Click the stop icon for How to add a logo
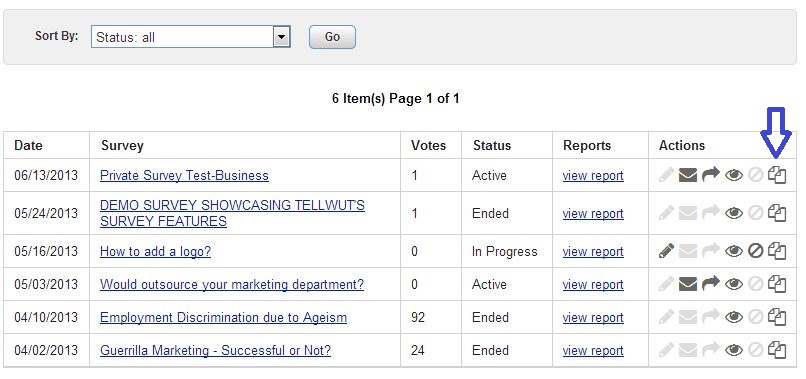The width and height of the screenshot is (806, 379). [x=755, y=251]
